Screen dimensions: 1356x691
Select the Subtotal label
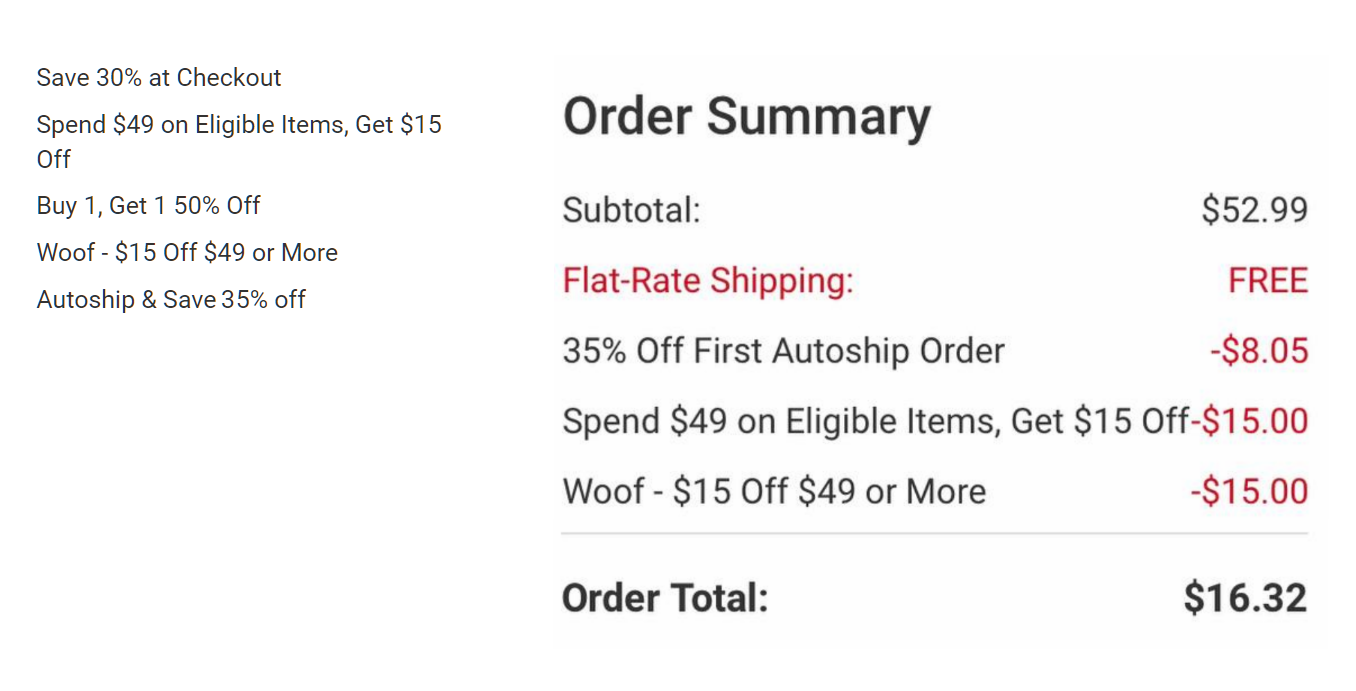pyautogui.click(x=631, y=211)
